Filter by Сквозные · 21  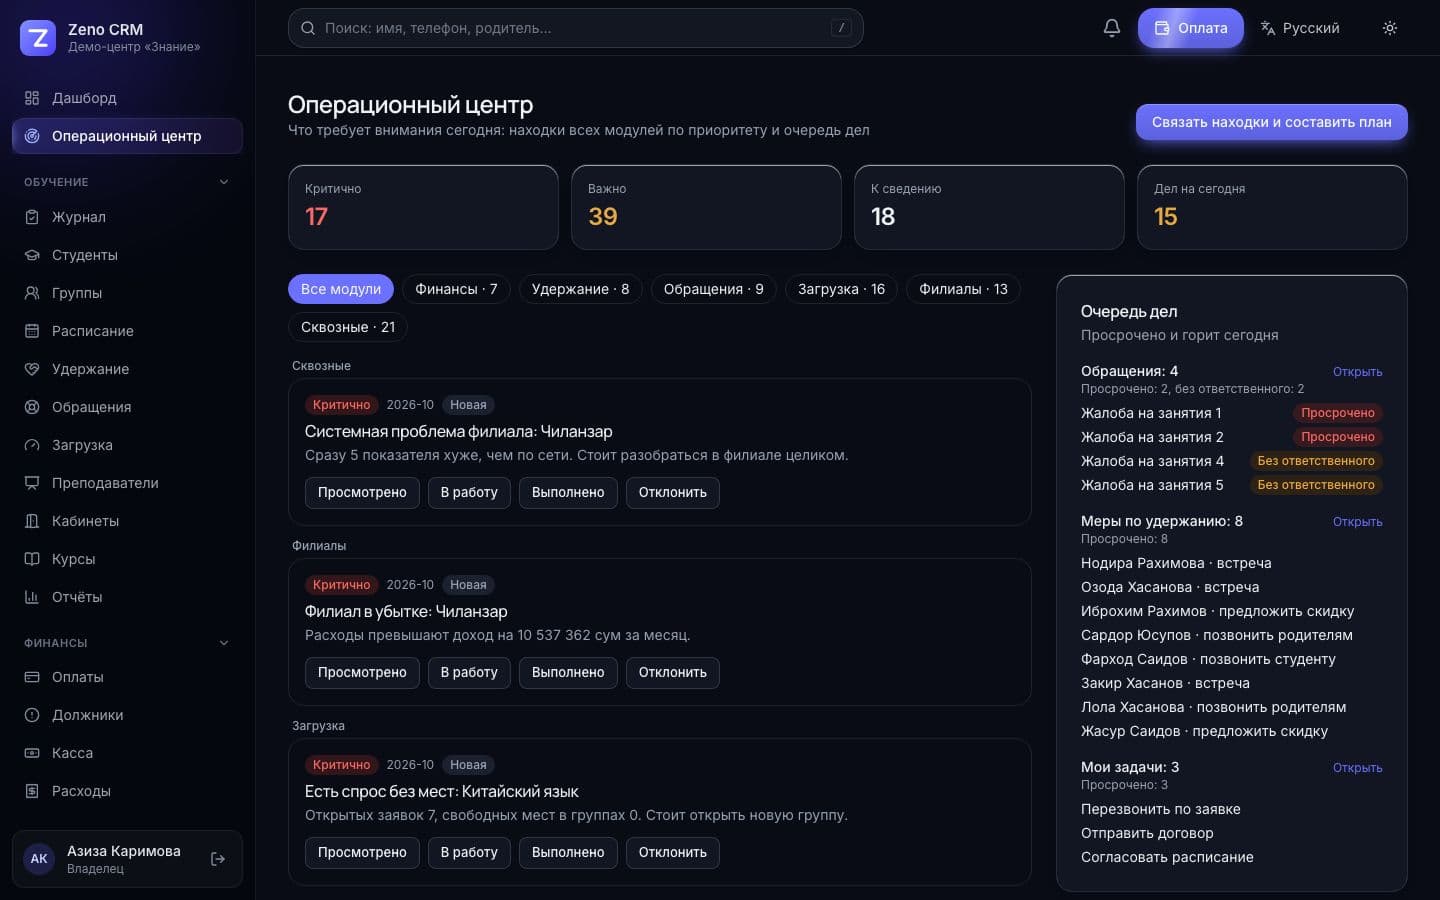click(x=348, y=327)
